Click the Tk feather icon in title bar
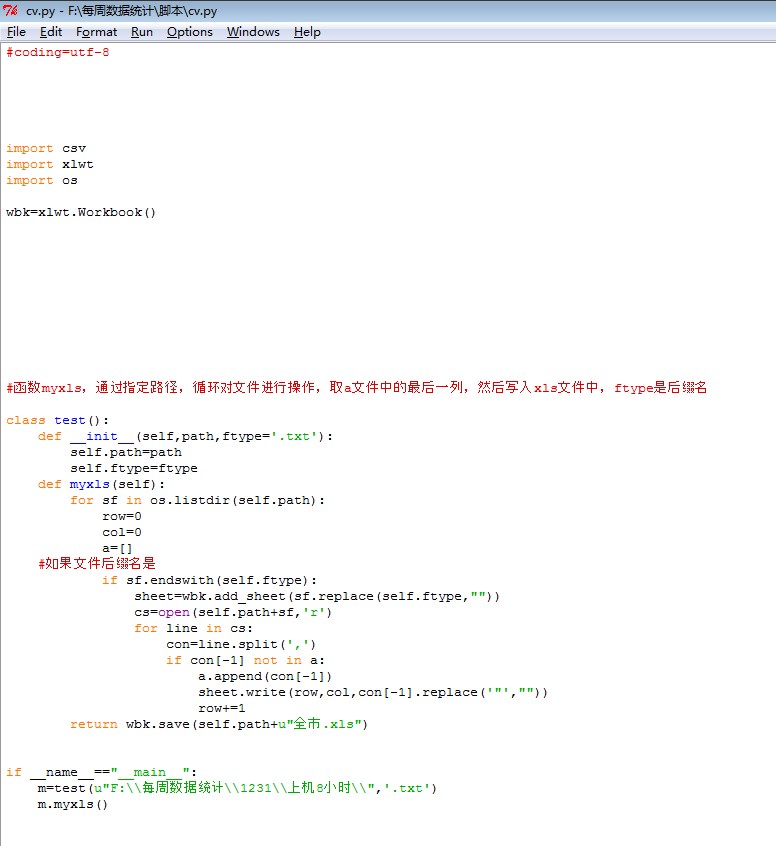This screenshot has width=776, height=846. point(11,11)
